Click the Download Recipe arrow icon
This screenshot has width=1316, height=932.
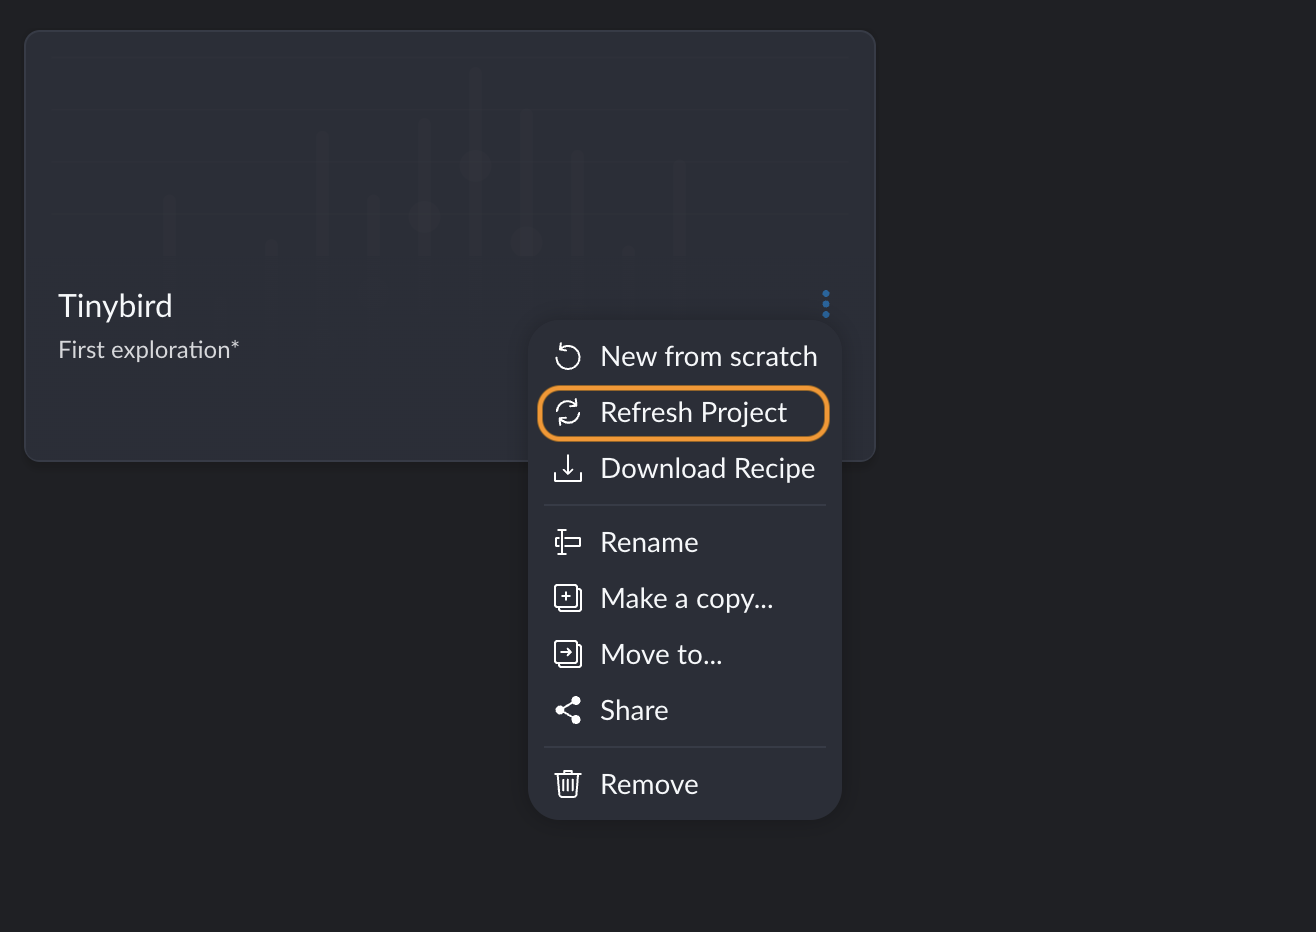click(x=568, y=468)
